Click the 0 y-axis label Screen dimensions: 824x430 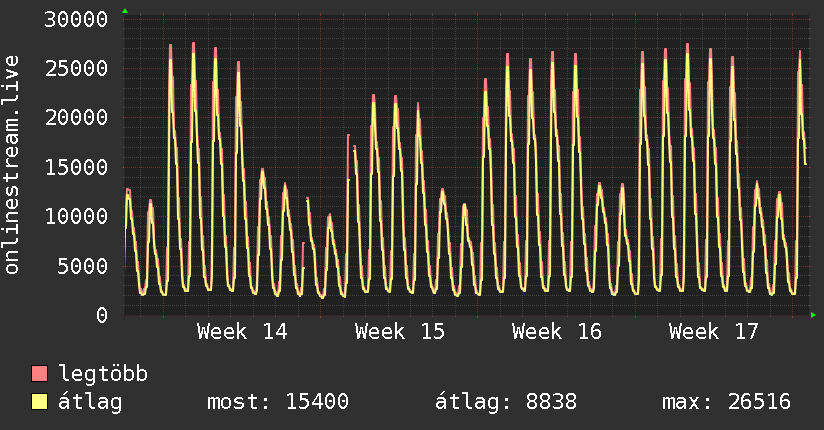[x=102, y=315]
